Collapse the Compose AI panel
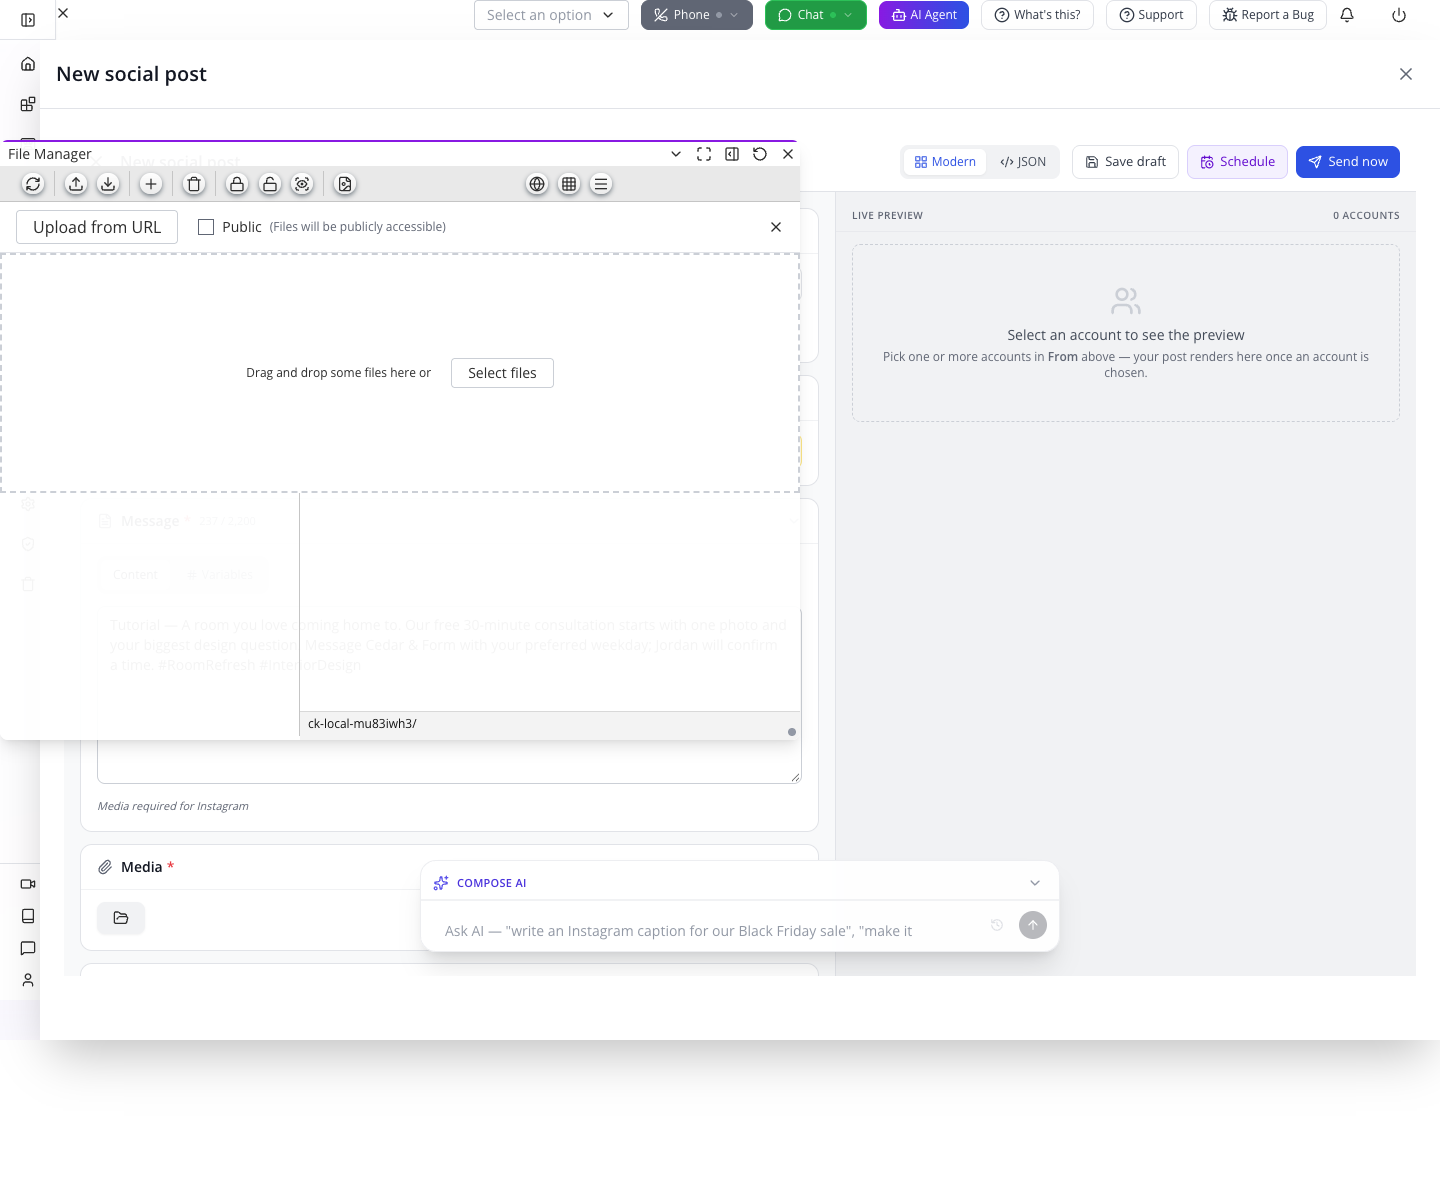The height and width of the screenshot is (1200, 1440). click(x=1035, y=883)
